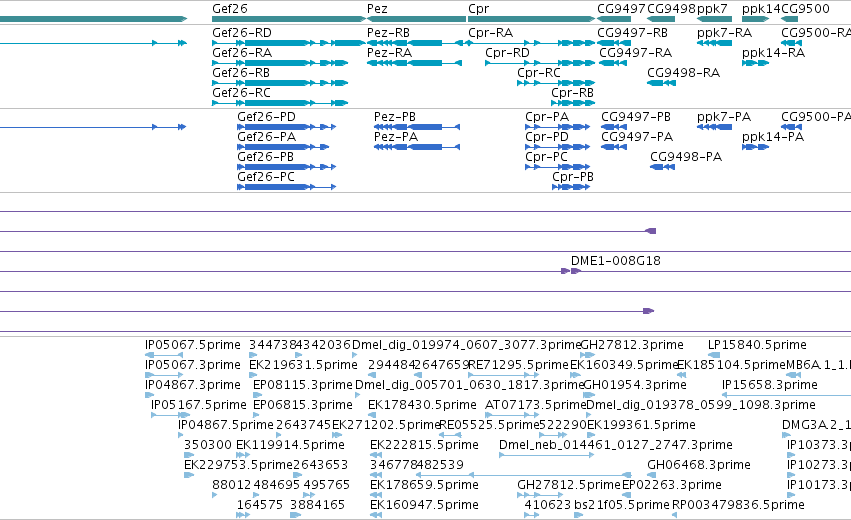
Task: Select the ppk7 gene label
Action: coord(712,9)
